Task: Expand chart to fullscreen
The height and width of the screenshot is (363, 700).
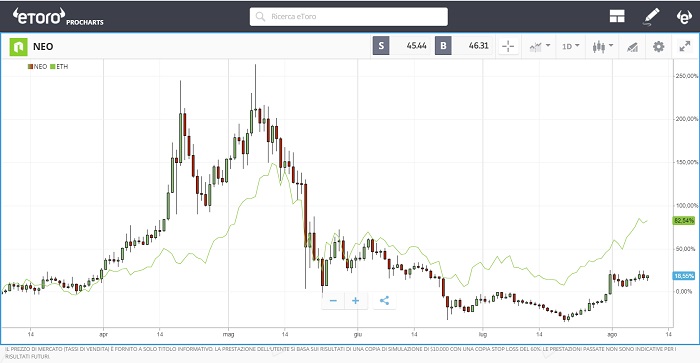Action: click(x=685, y=46)
